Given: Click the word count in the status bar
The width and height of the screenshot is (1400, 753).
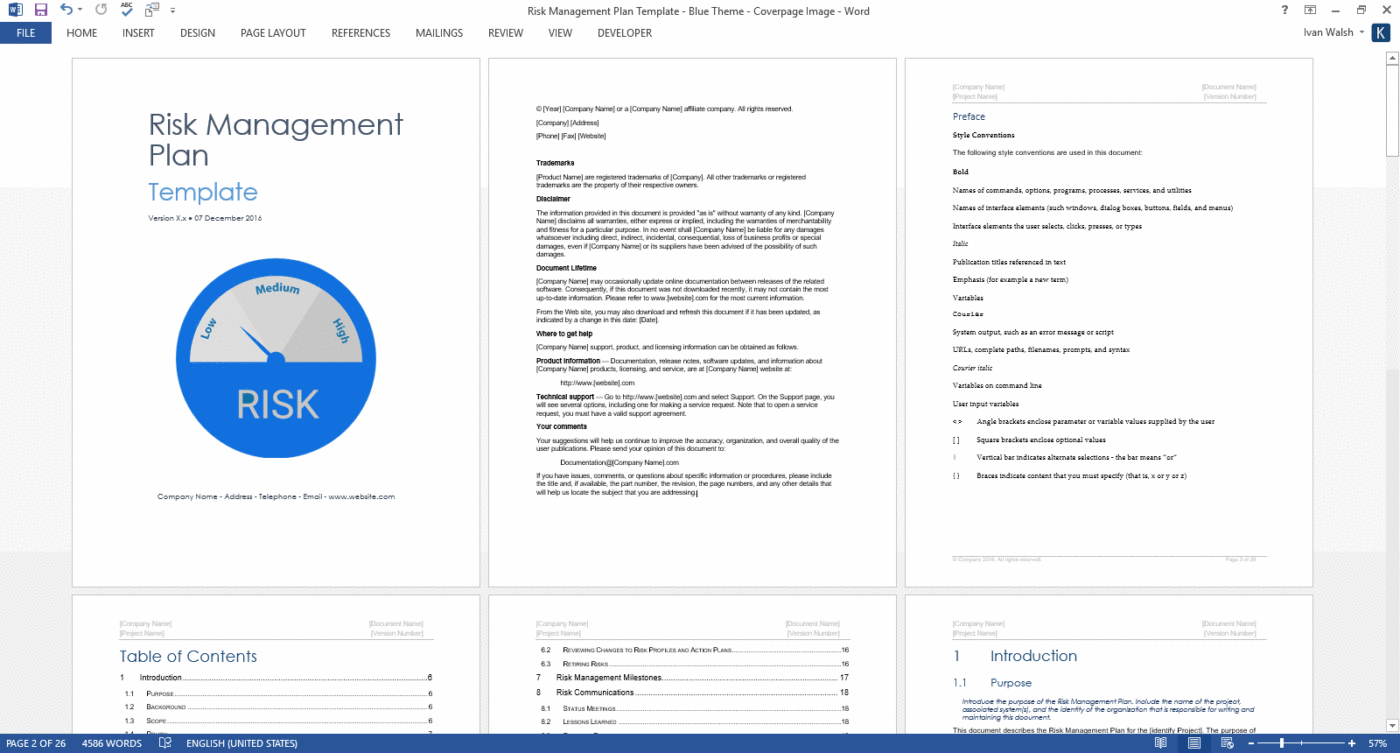Looking at the screenshot, I should tap(110, 743).
